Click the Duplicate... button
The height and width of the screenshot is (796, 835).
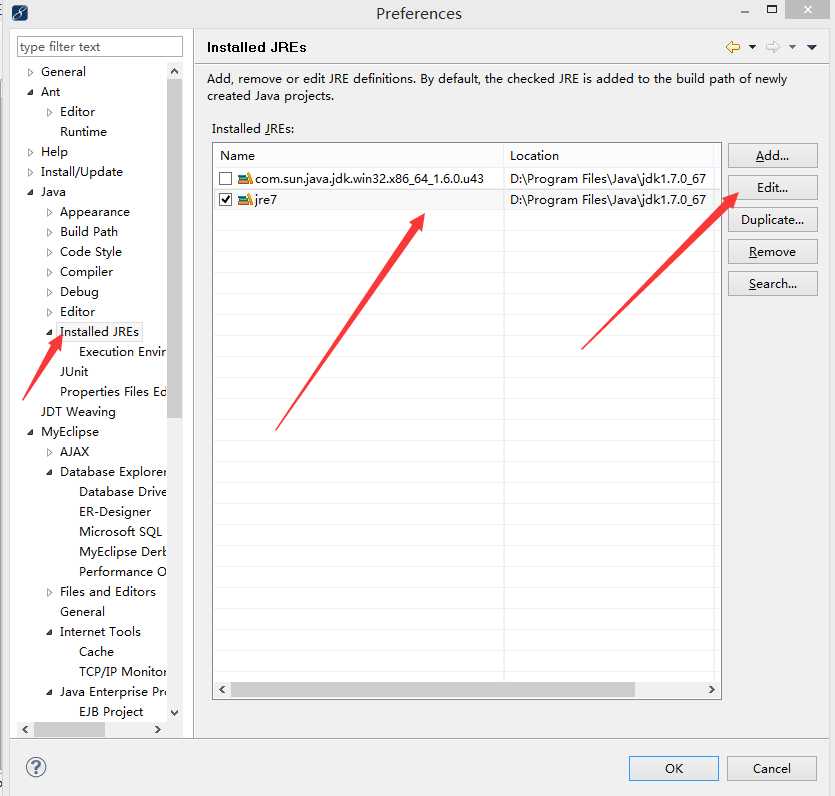tap(772, 219)
